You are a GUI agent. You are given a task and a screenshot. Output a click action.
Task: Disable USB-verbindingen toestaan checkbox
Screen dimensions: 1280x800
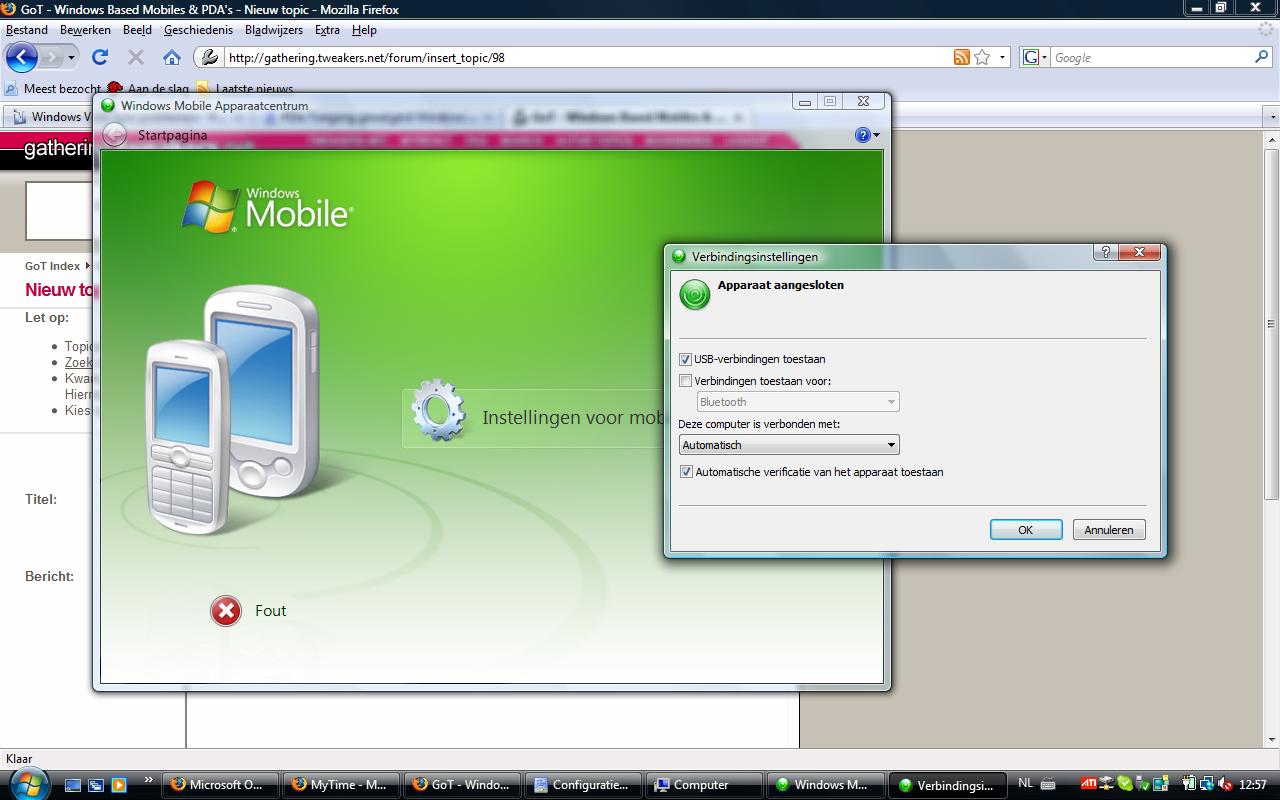[686, 359]
